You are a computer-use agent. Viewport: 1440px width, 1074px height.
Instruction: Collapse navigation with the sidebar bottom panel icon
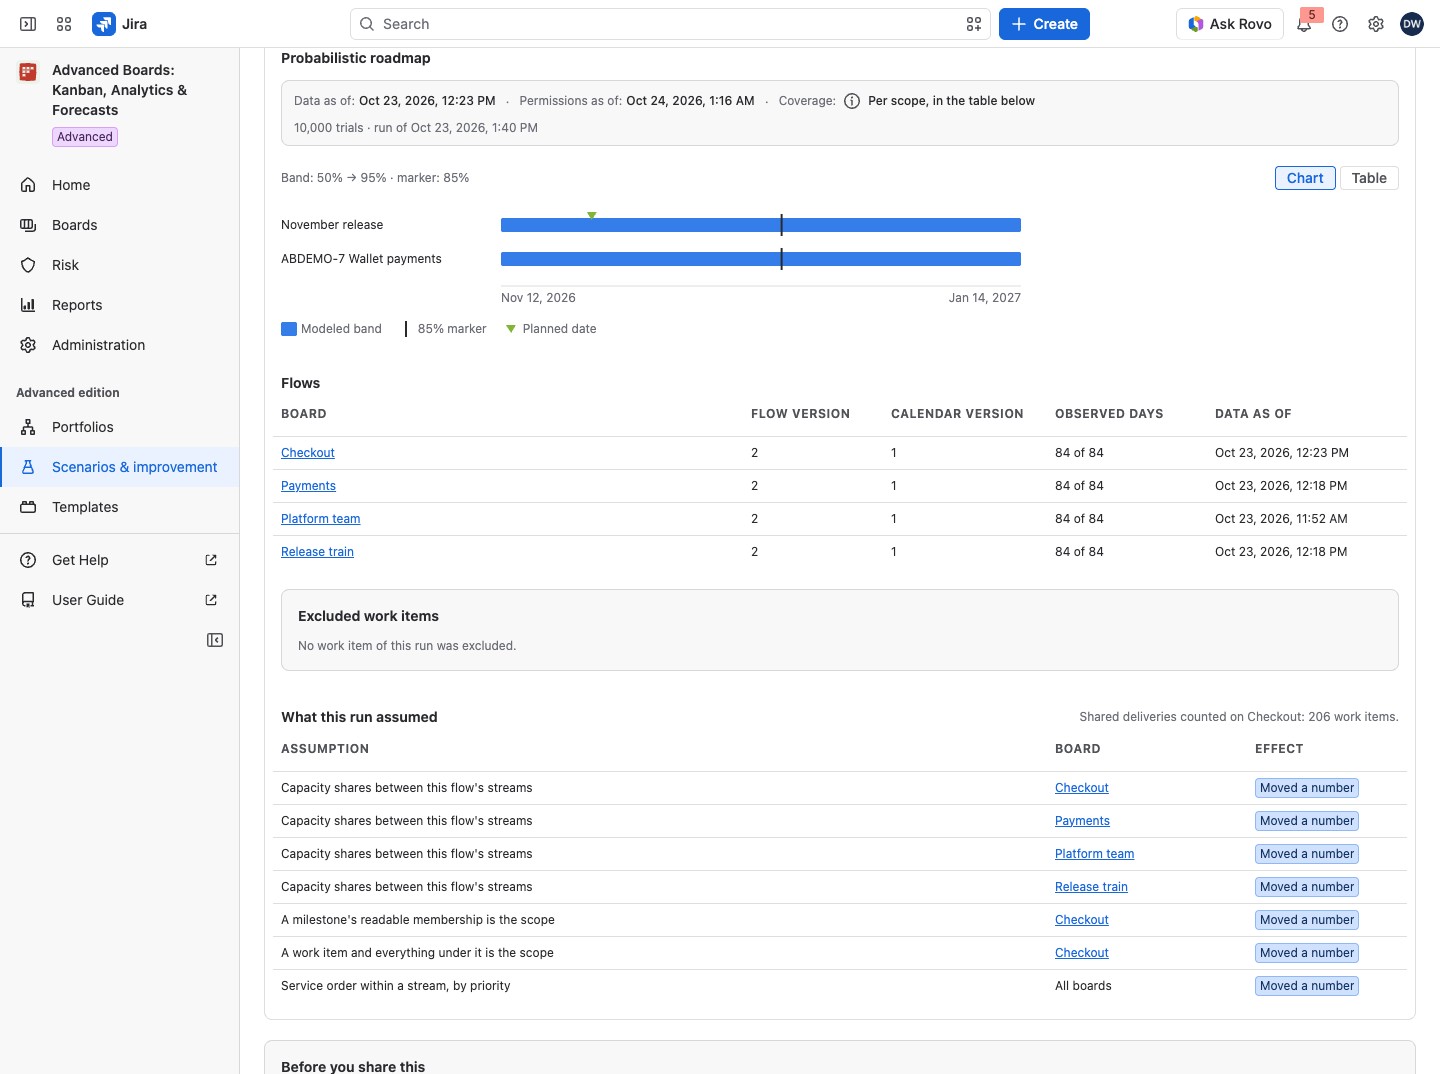pyautogui.click(x=215, y=640)
